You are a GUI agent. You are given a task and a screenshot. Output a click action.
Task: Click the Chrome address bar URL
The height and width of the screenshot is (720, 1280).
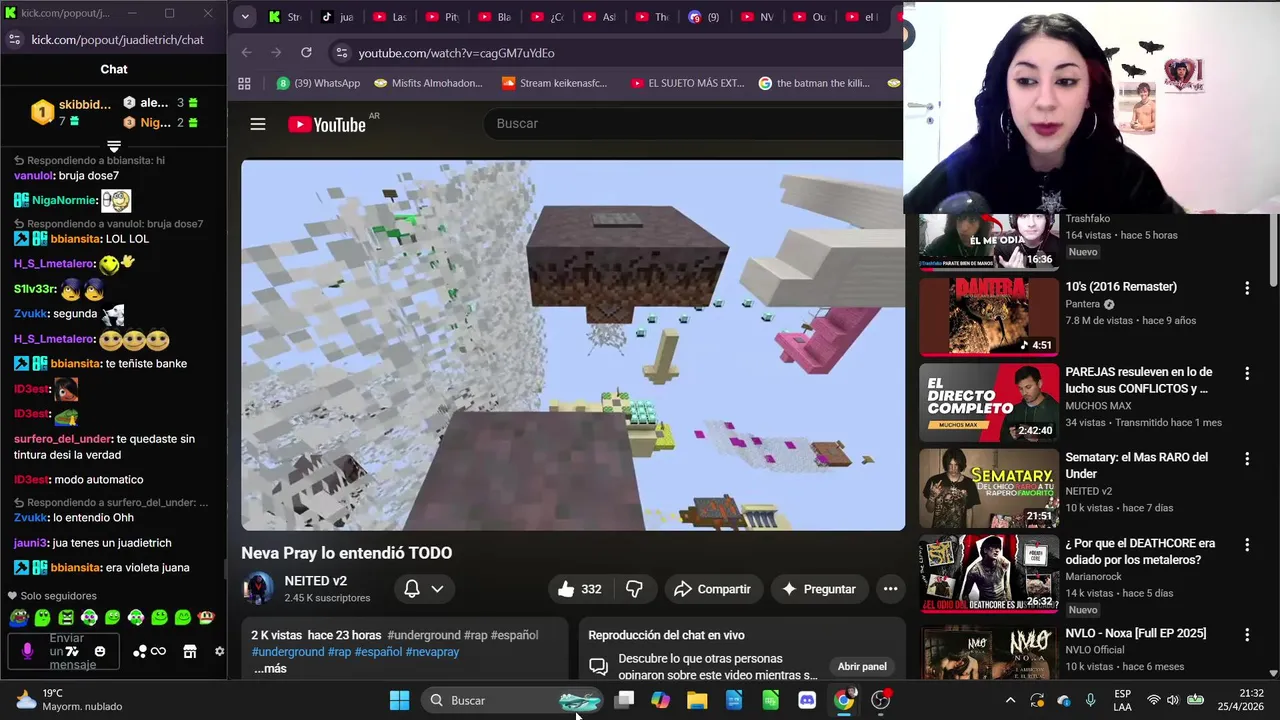(x=457, y=53)
